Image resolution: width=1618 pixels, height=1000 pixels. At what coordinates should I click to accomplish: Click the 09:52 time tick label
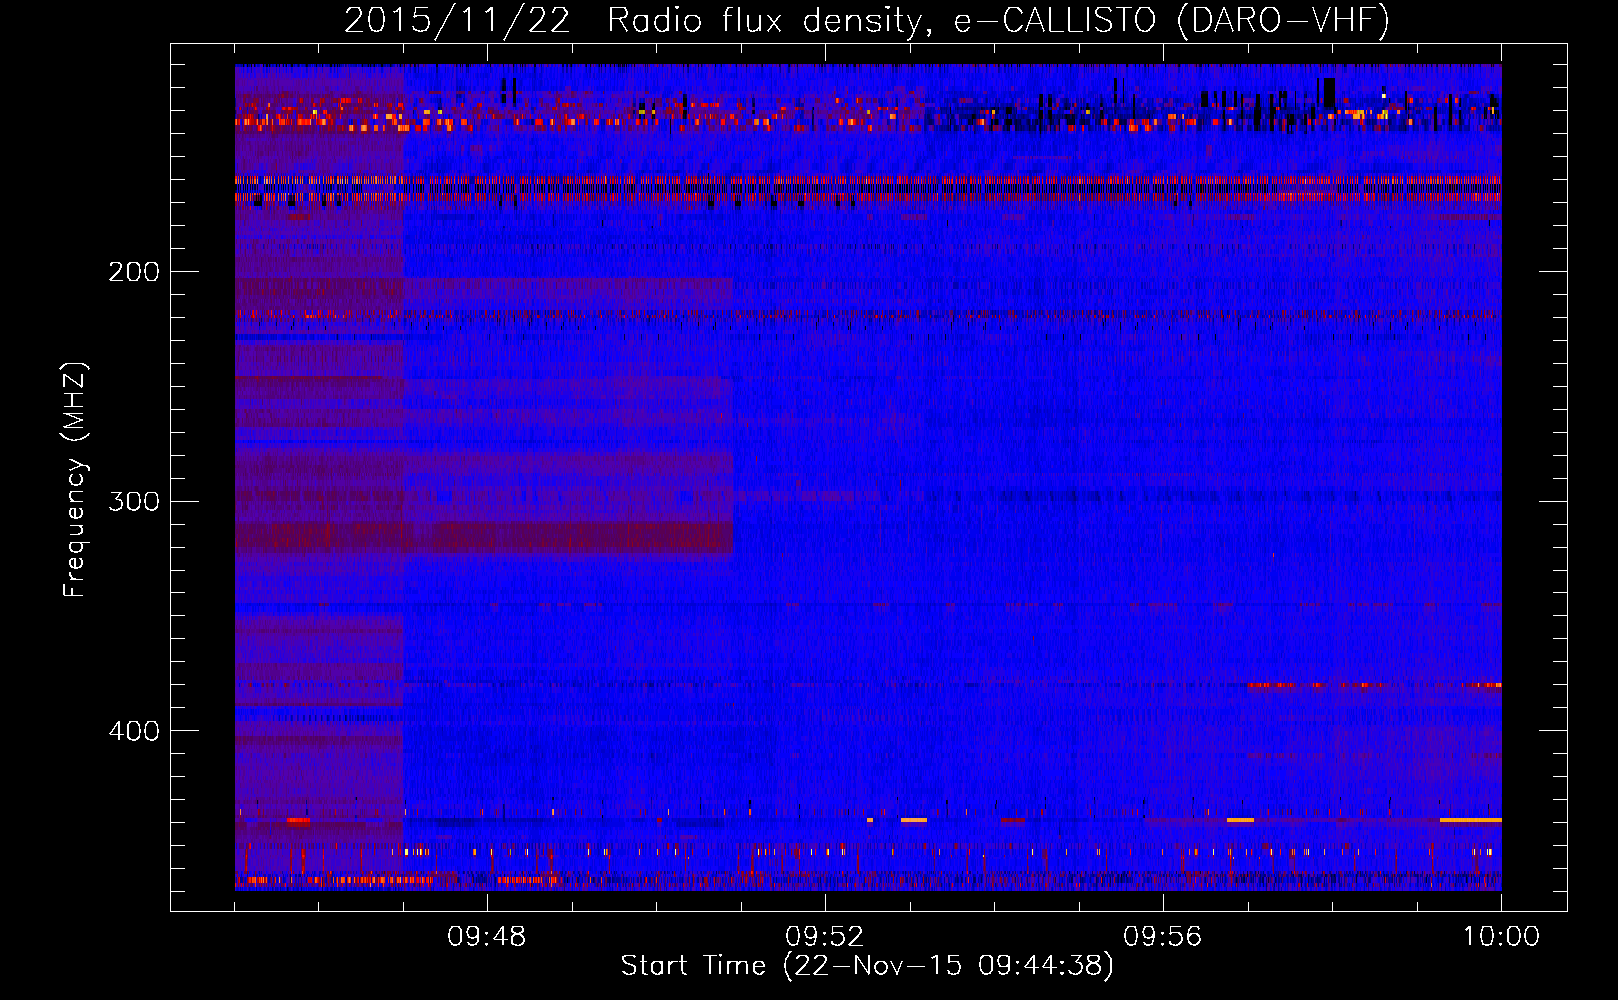click(x=825, y=937)
